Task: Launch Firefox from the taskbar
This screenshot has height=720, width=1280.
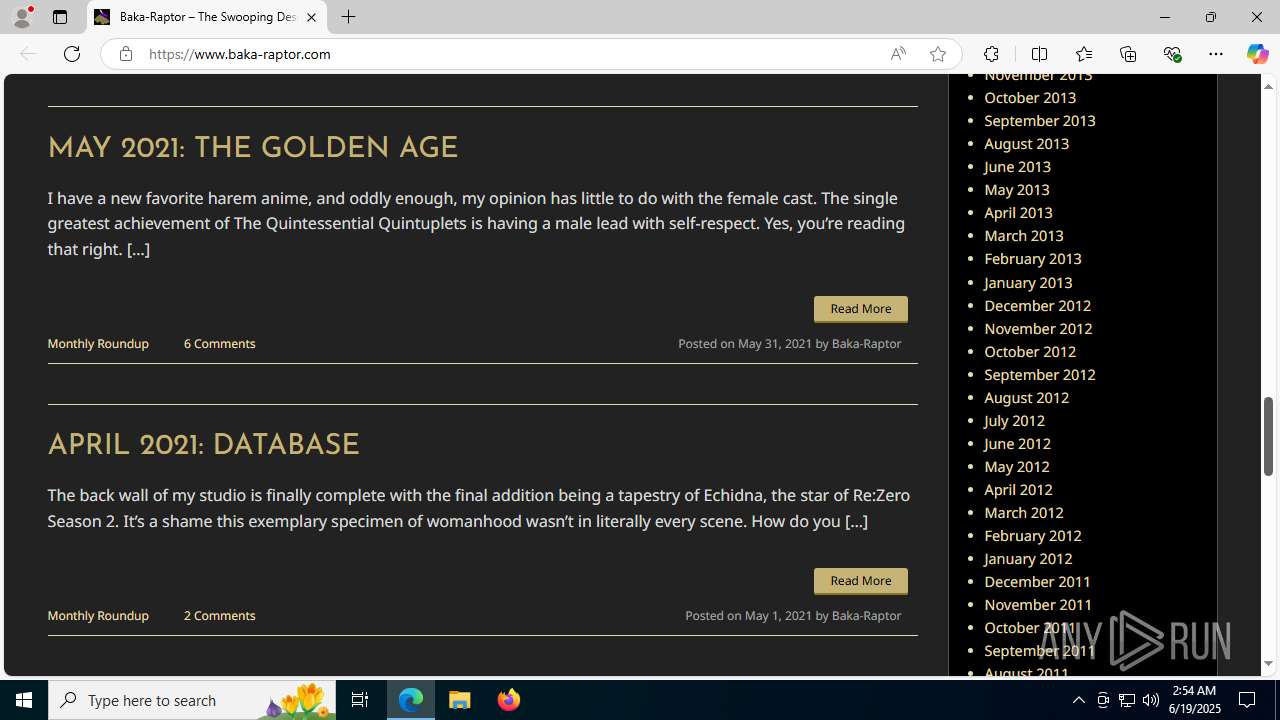Action: (509, 700)
